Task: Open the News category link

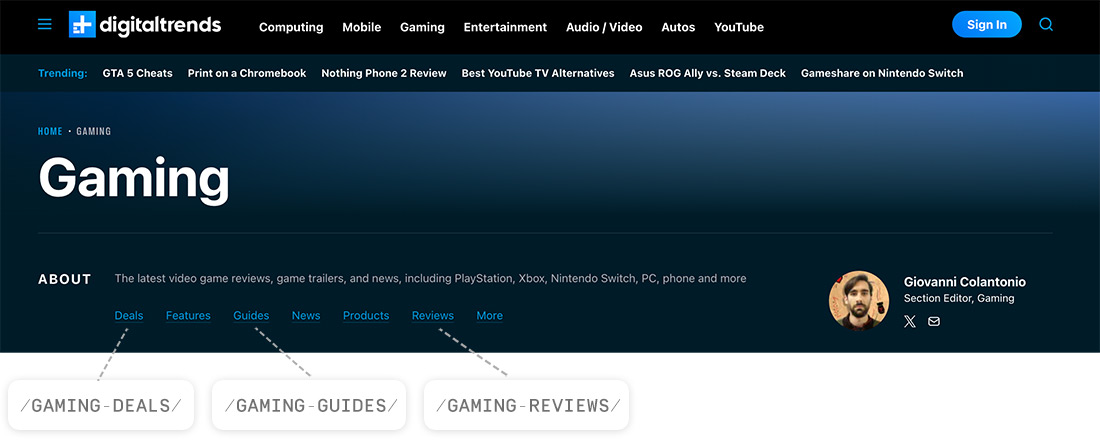Action: [x=306, y=316]
